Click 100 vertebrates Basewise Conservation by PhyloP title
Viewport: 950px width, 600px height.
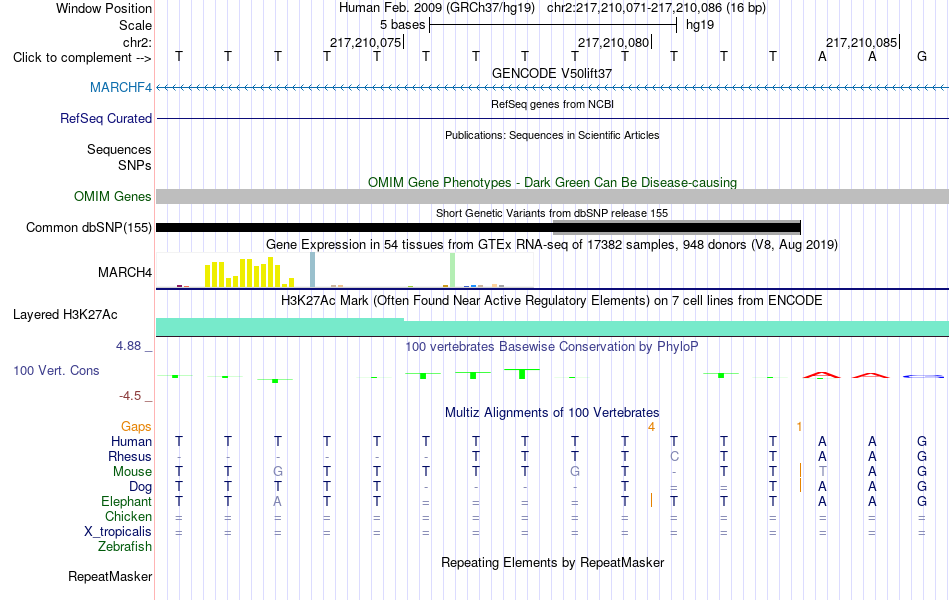[552, 347]
